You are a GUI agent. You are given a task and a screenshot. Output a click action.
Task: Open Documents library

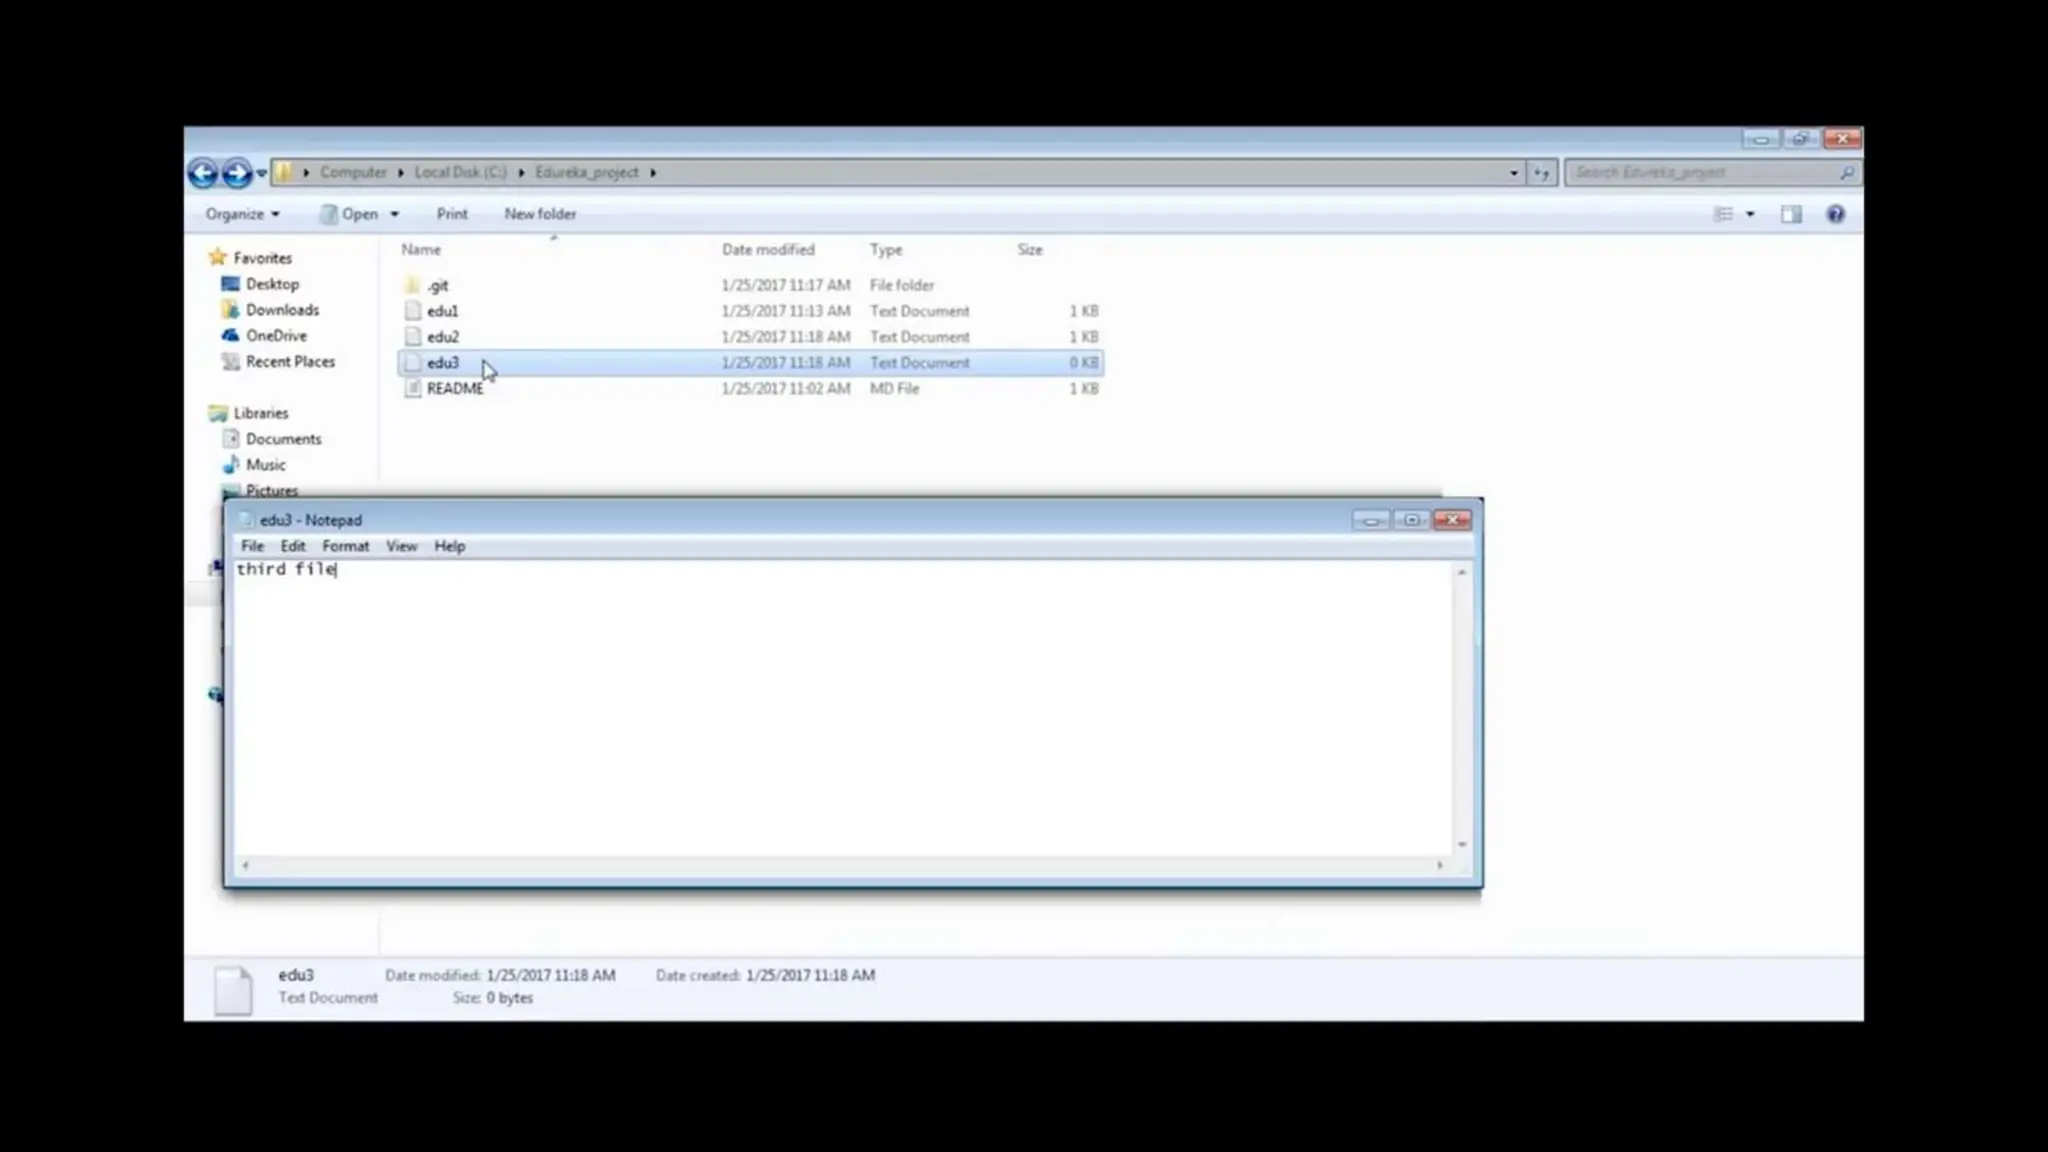(283, 439)
